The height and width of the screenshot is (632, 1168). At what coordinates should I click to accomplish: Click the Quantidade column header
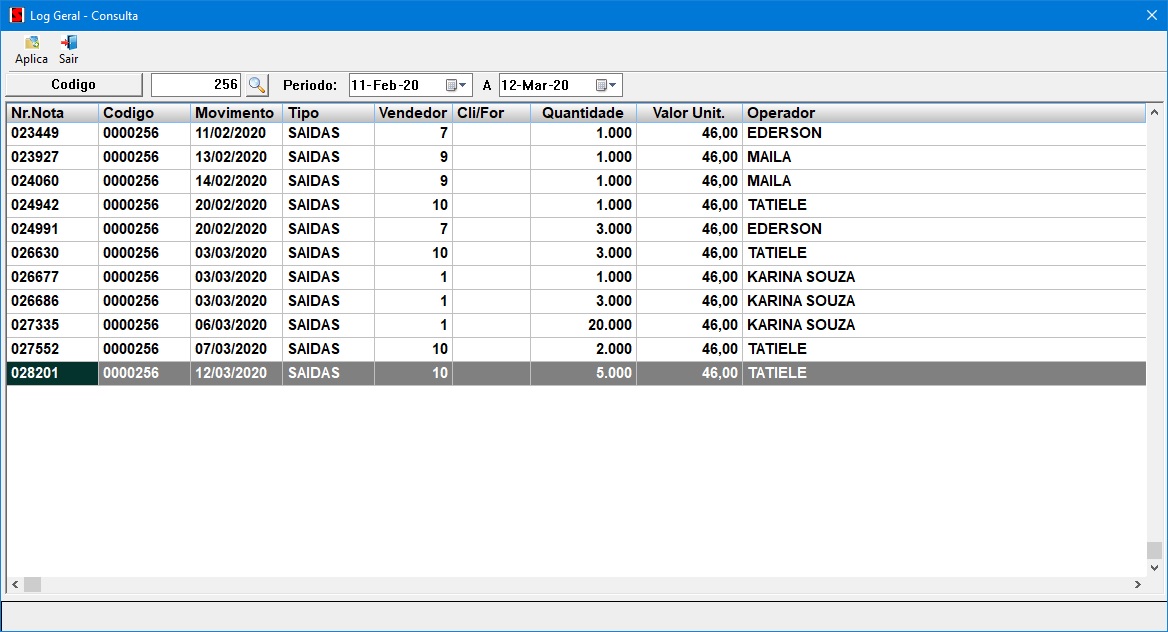point(583,113)
